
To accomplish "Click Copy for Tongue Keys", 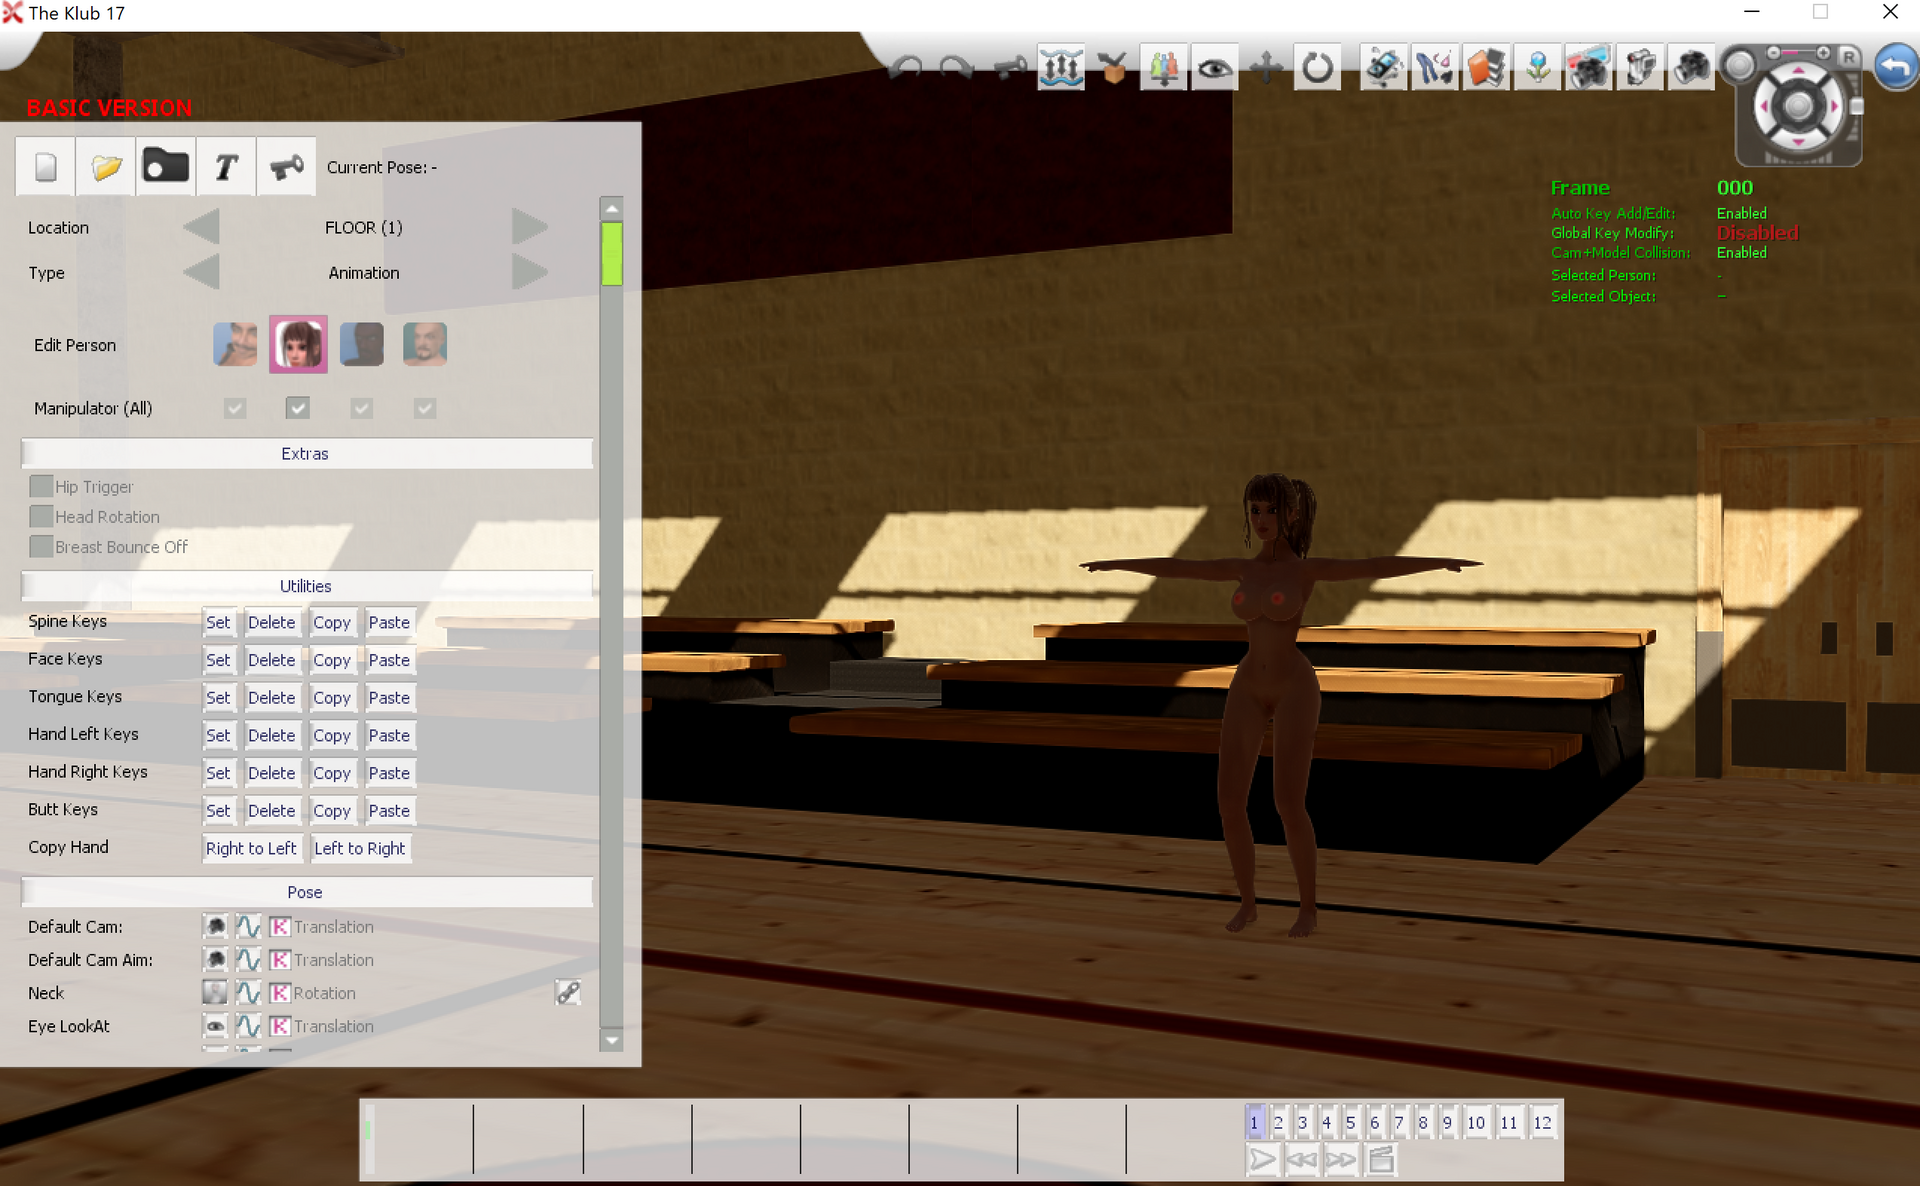I will click(x=332, y=698).
